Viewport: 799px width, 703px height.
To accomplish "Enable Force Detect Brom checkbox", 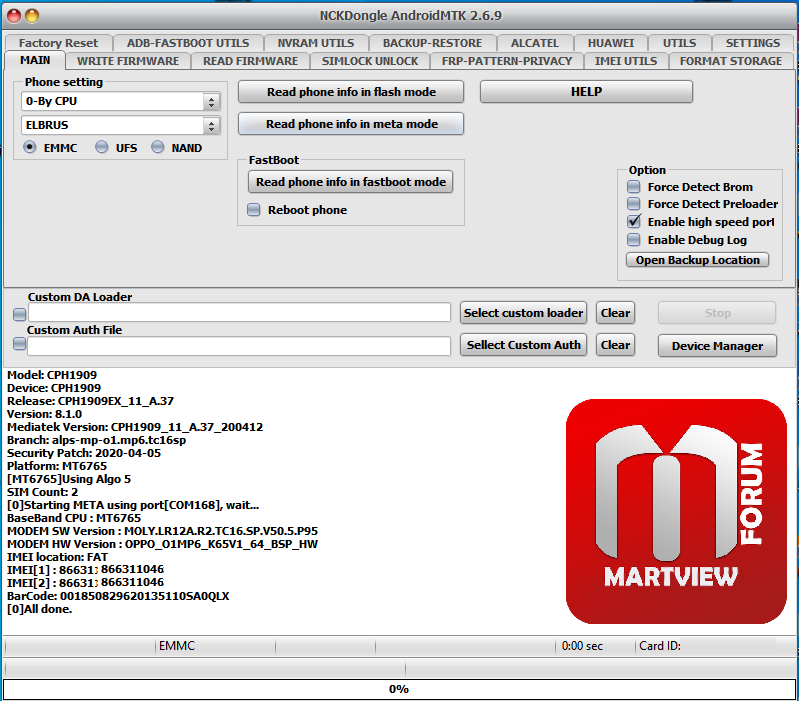I will point(633,187).
